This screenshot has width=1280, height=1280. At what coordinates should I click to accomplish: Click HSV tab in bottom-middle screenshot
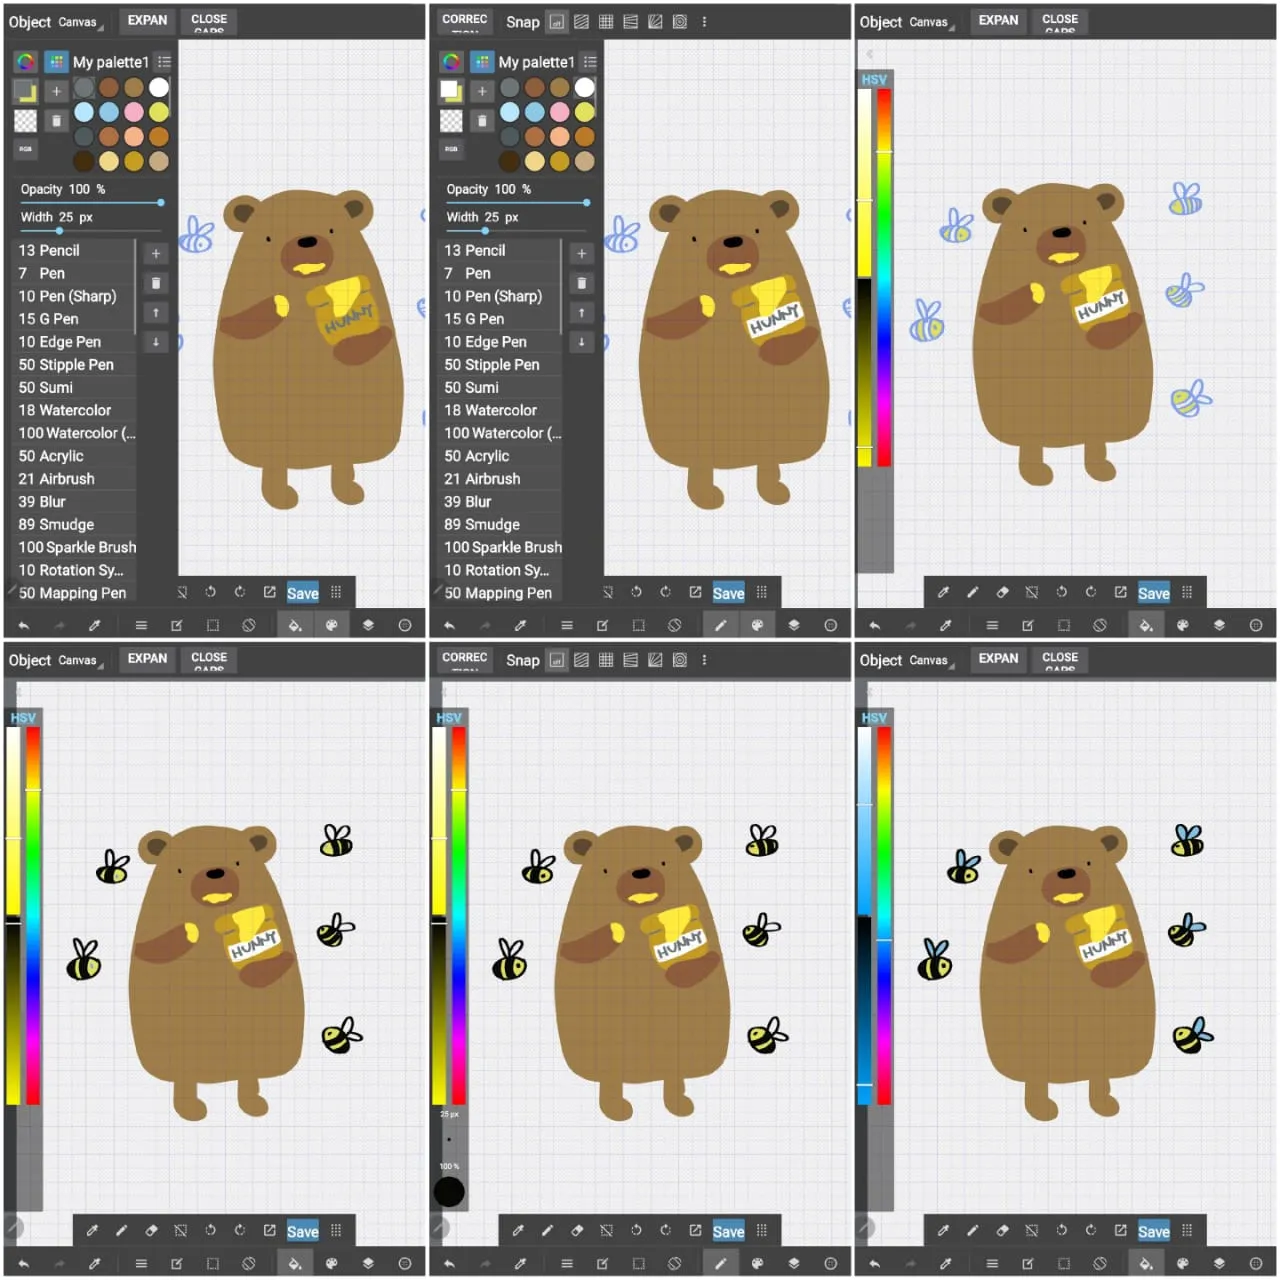[x=449, y=717]
